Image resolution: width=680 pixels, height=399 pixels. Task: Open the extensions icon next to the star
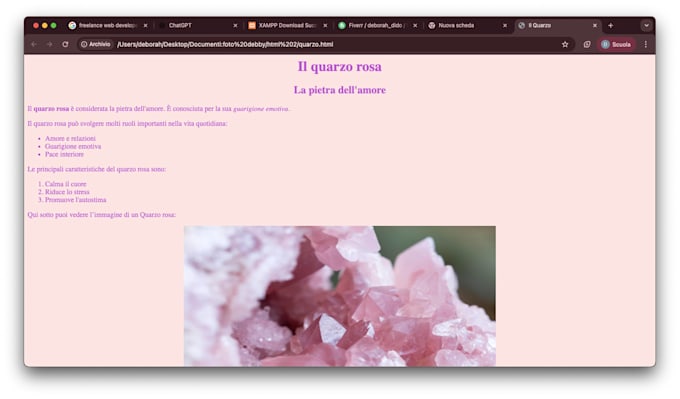click(x=587, y=44)
